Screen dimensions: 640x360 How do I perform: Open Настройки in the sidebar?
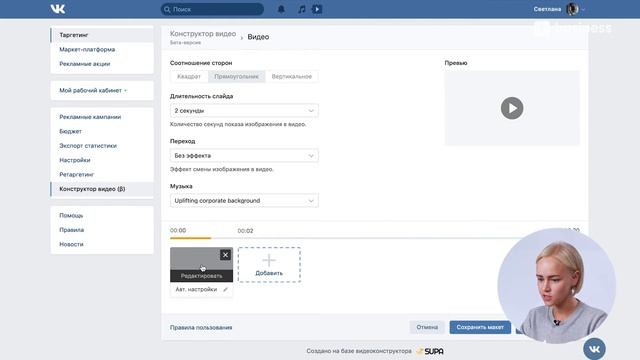coord(102,160)
